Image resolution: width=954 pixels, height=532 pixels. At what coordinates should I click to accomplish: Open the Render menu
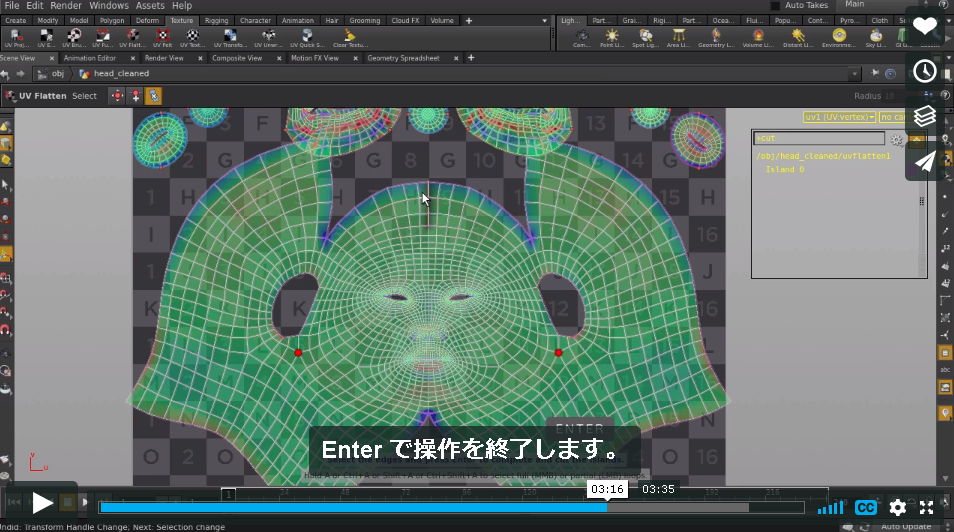pyautogui.click(x=66, y=5)
